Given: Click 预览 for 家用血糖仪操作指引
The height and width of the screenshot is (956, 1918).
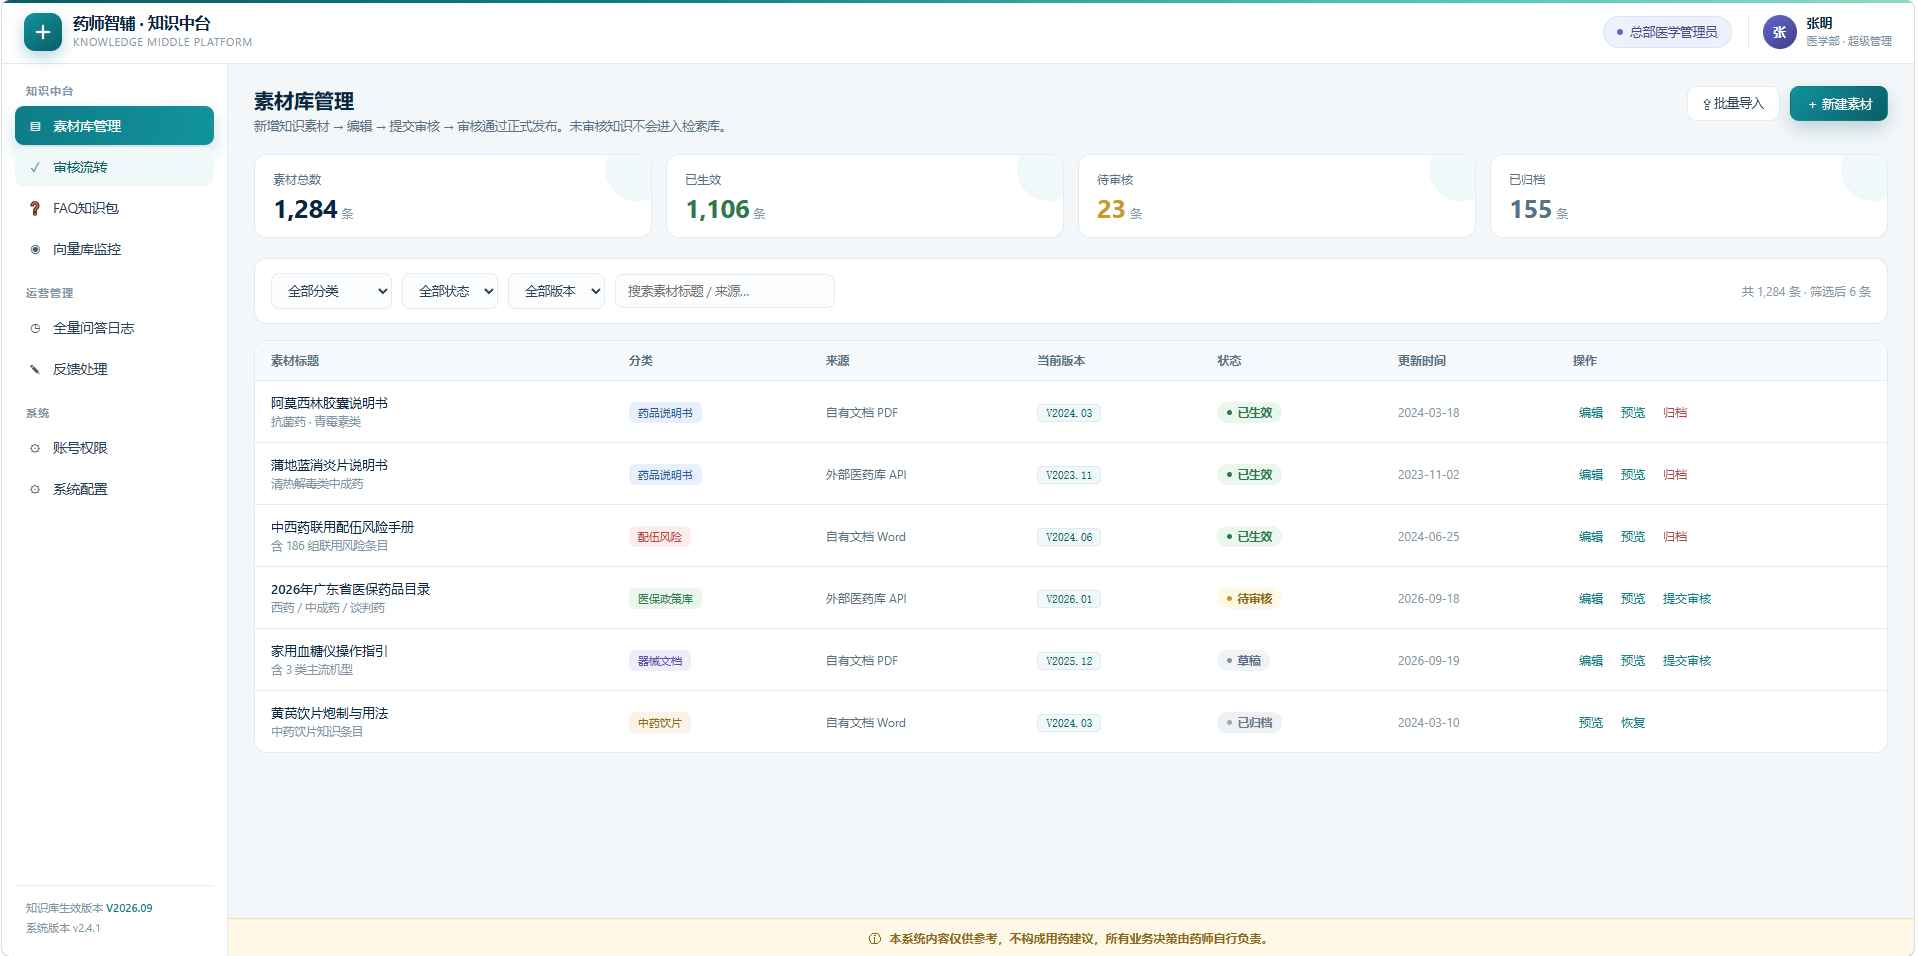Looking at the screenshot, I should pyautogui.click(x=1632, y=661).
